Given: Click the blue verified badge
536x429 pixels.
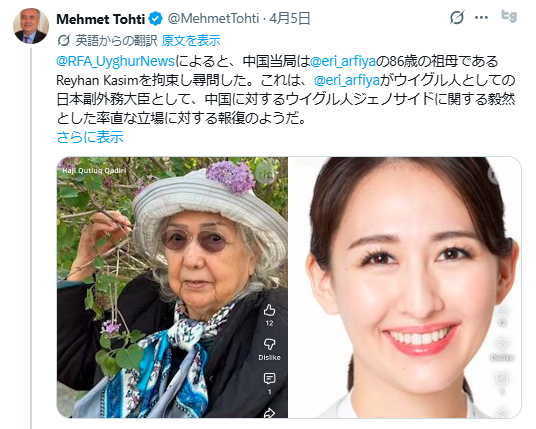Looking at the screenshot, I should tap(156, 19).
